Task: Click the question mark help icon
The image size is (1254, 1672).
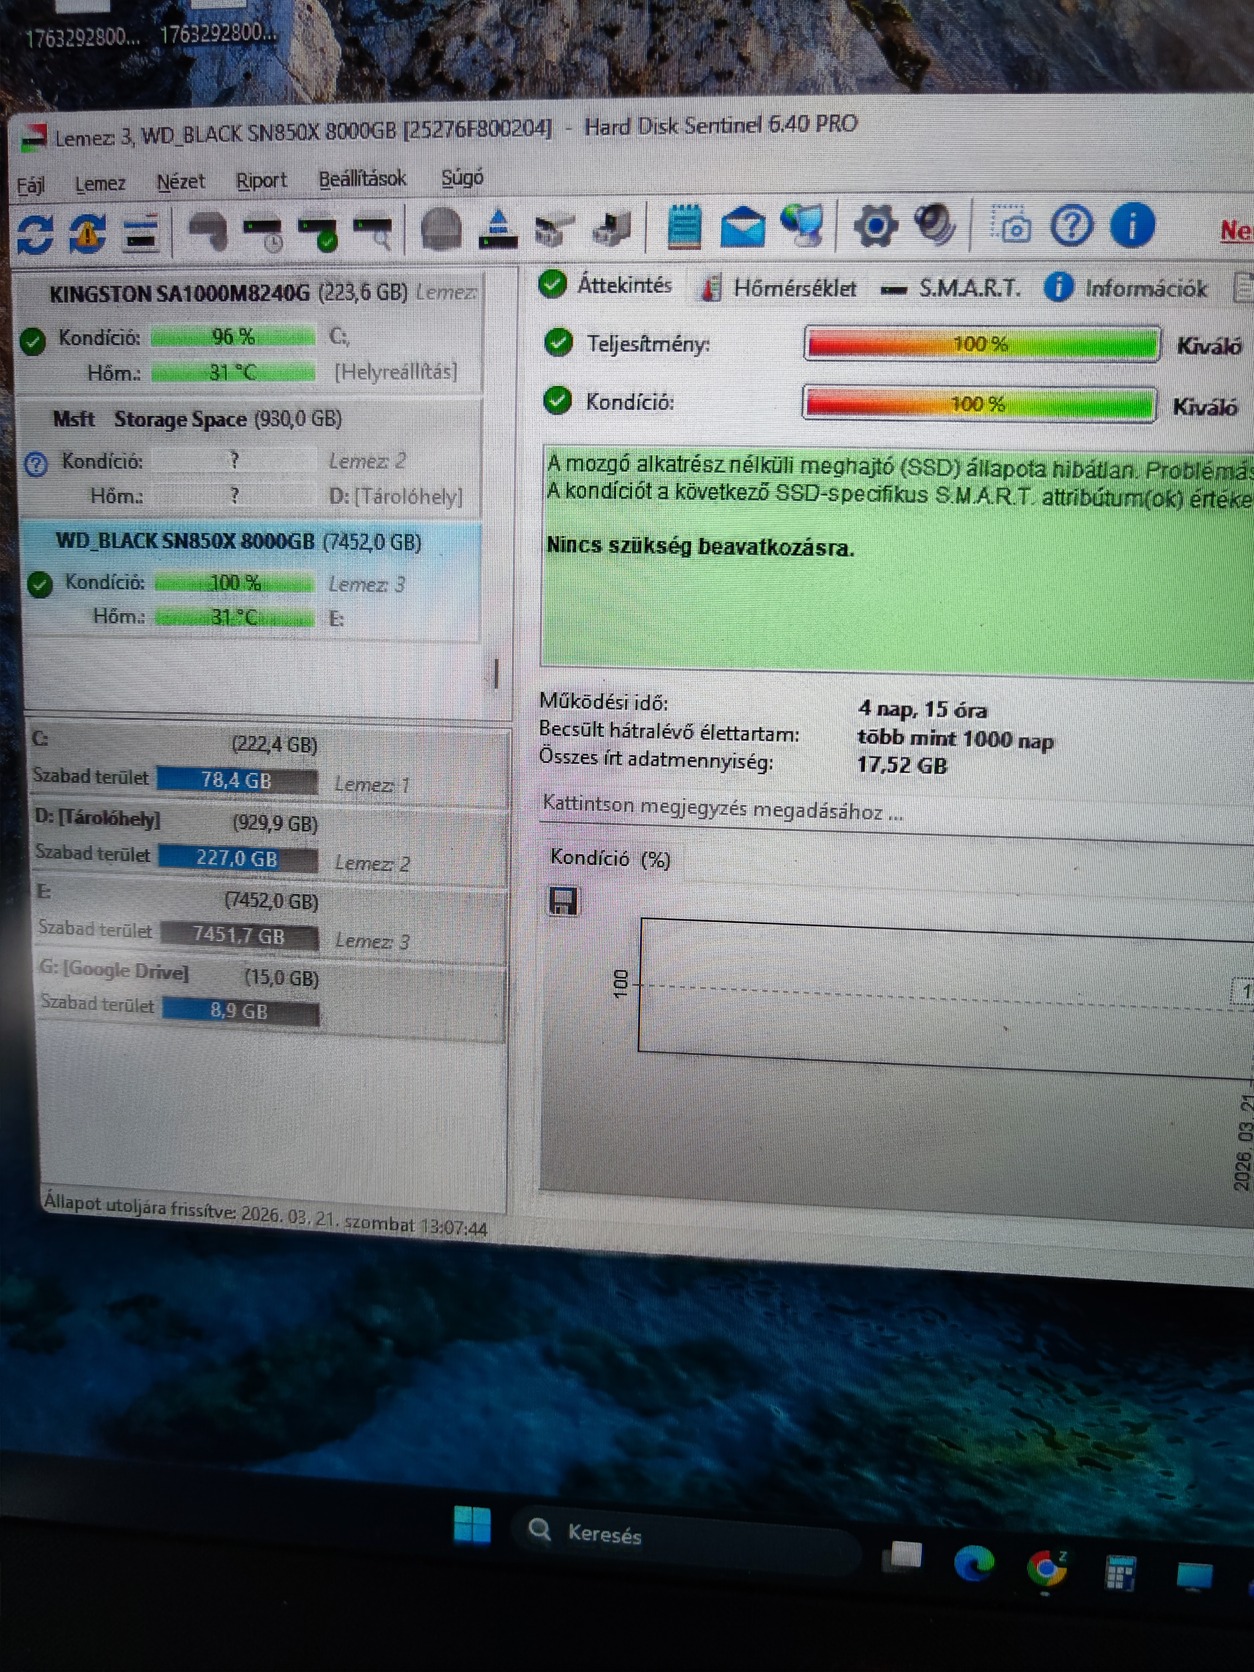Action: pos(1071,225)
